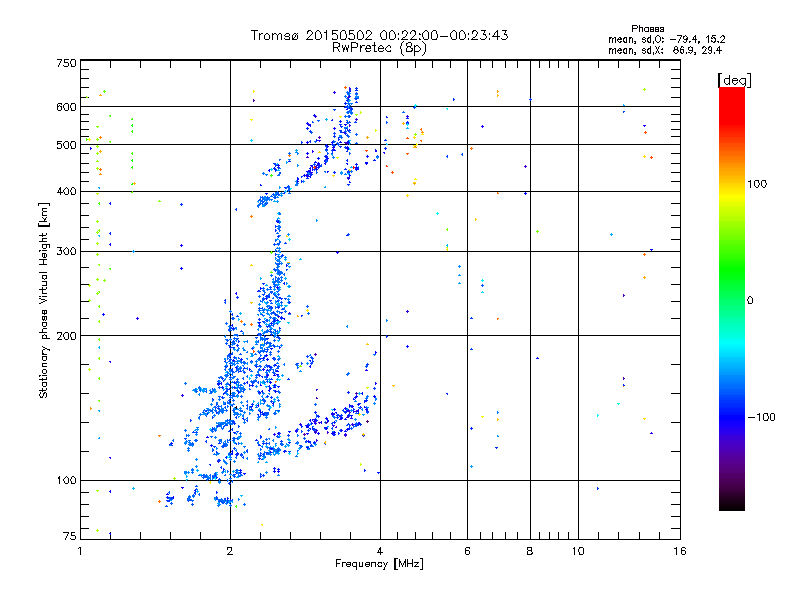This screenshot has width=800, height=600.
Task: Click the x-axis tick label '8'
Action: (530, 551)
